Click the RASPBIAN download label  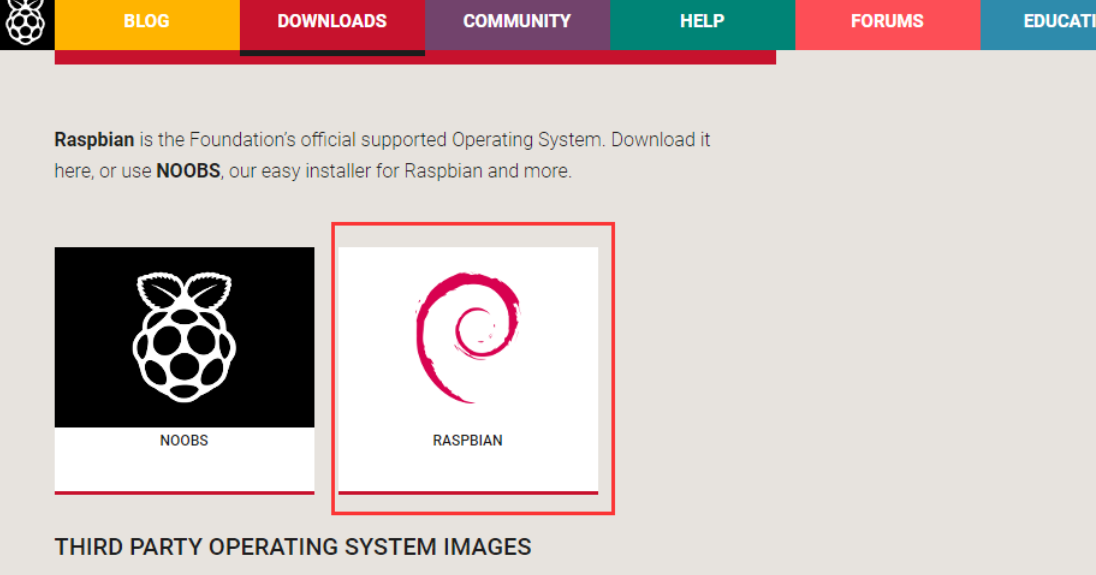tap(468, 440)
